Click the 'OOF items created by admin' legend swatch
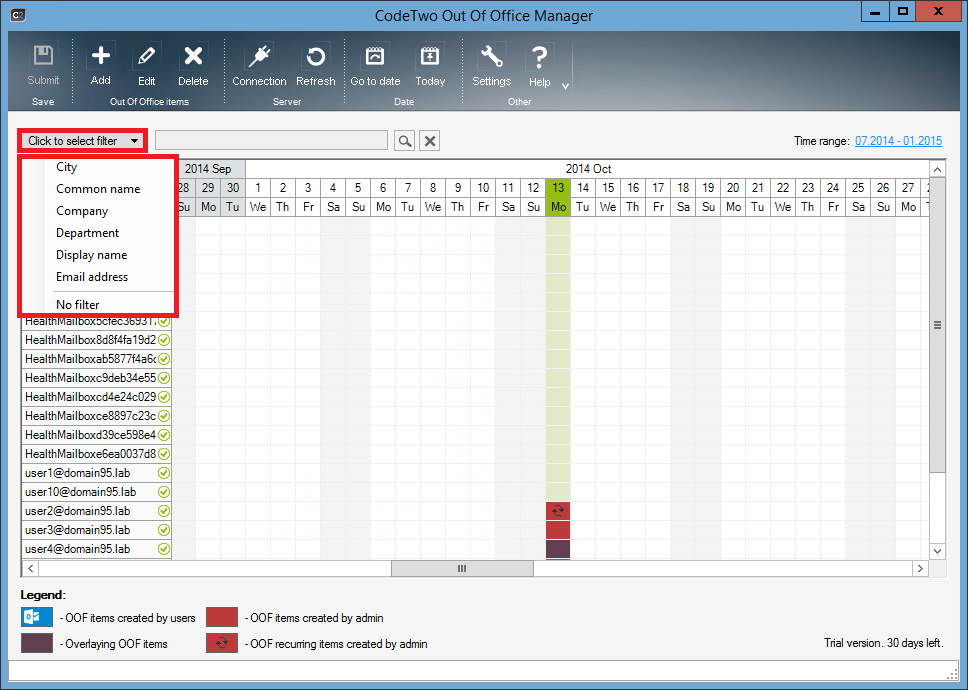 pyautogui.click(x=222, y=617)
